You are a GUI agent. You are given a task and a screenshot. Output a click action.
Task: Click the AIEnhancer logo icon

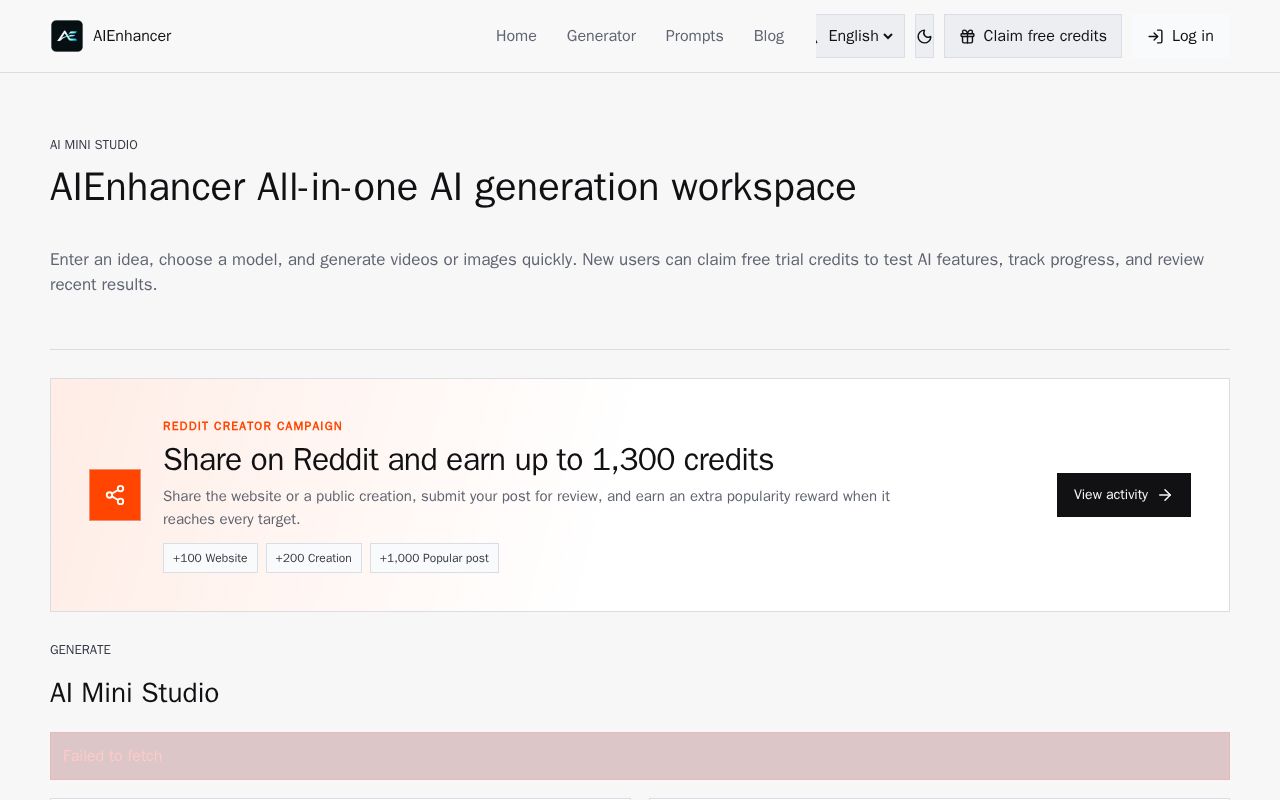[67, 36]
